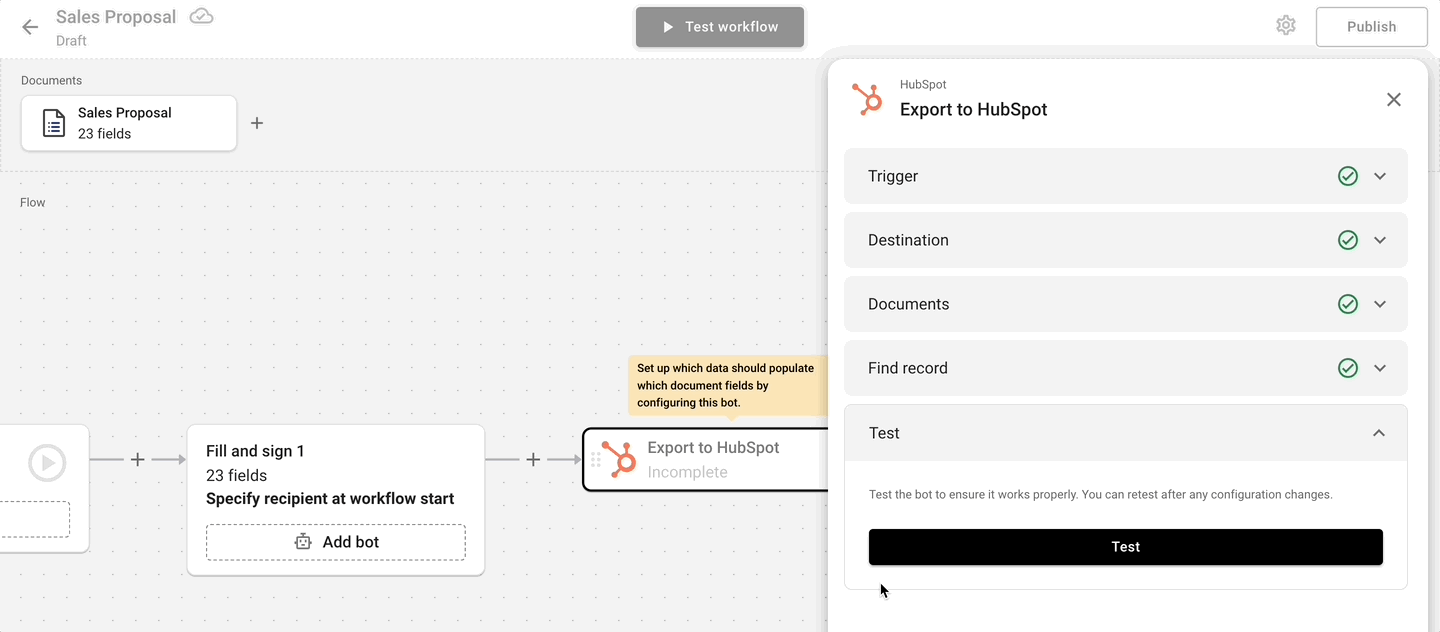This screenshot has width=1440, height=632.
Task: Run the Test workflow
Action: tap(719, 27)
